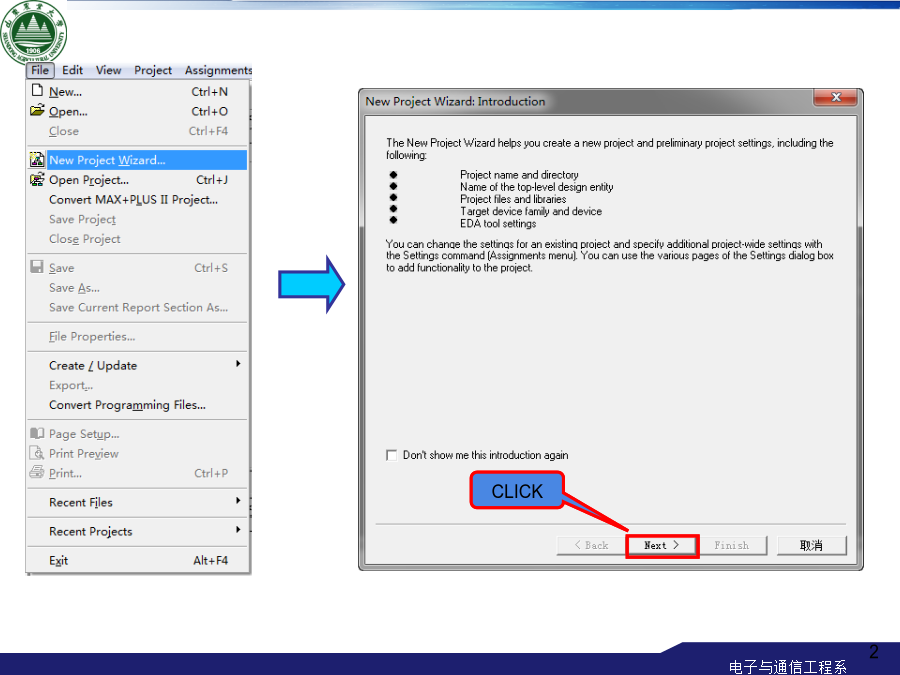Click the Close menu entry

pos(138,131)
